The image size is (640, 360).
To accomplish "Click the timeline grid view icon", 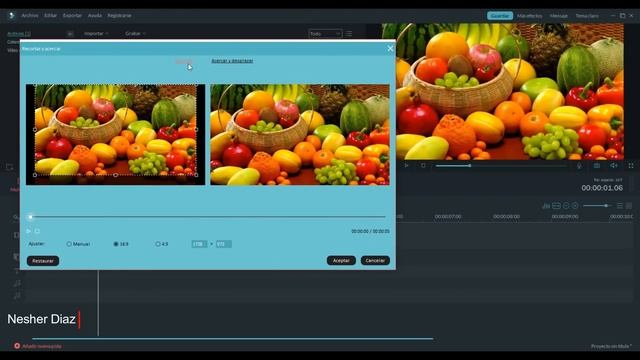I will click(x=629, y=206).
